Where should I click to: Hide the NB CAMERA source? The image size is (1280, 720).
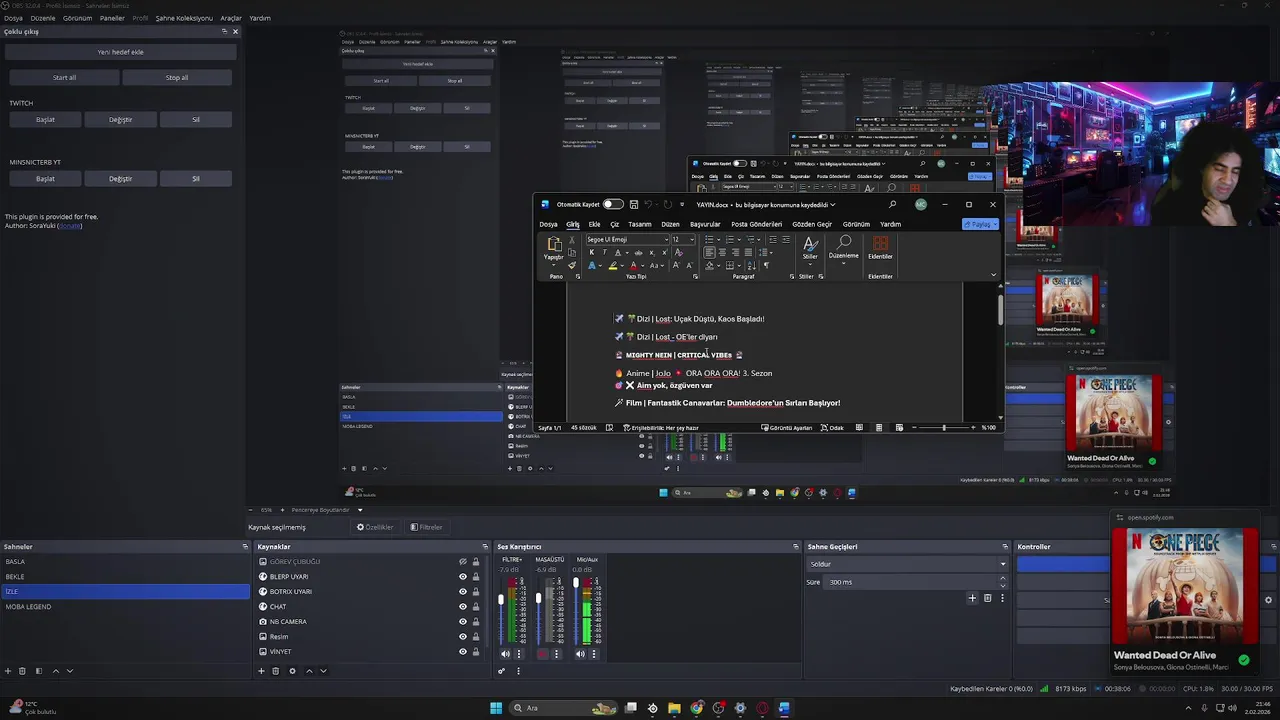coord(462,622)
